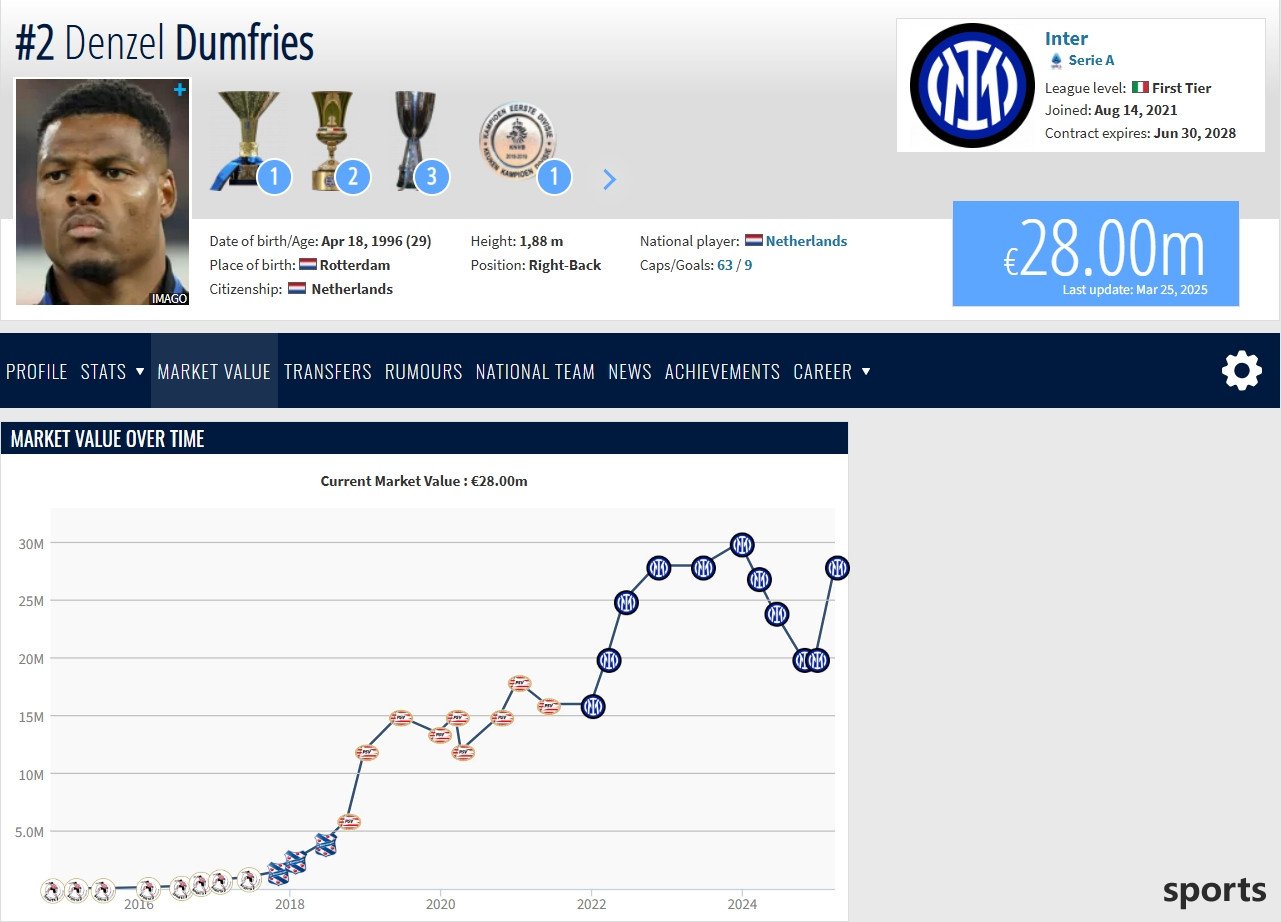Screen dimensions: 1281x922
Task: Select the 24M Inter marker after 2024 peak
Action: [777, 614]
